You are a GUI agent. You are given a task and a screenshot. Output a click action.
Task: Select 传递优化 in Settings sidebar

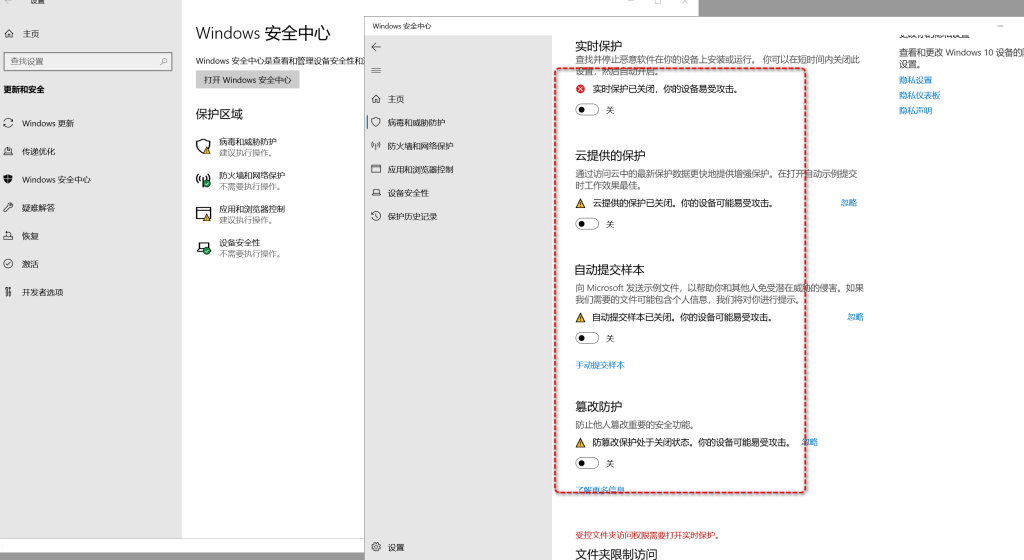pyautogui.click(x=39, y=151)
